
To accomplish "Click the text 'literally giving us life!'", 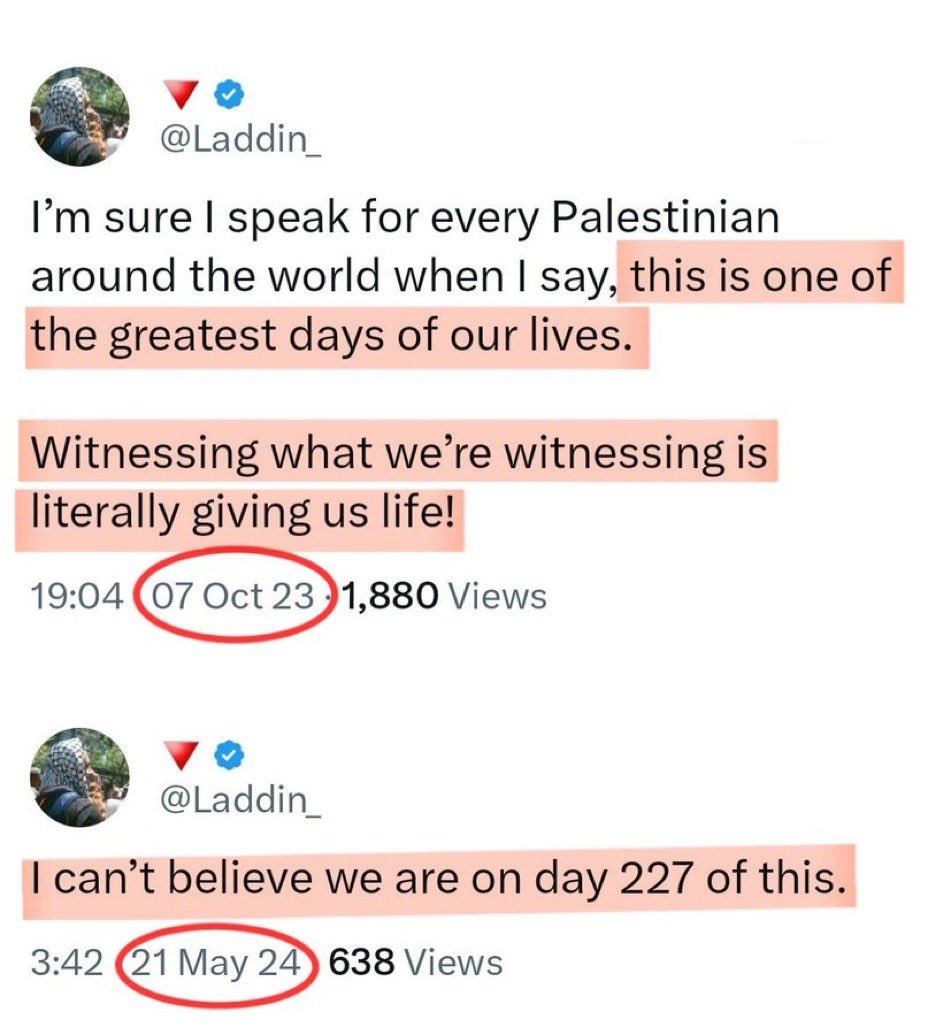I will click(x=243, y=512).
